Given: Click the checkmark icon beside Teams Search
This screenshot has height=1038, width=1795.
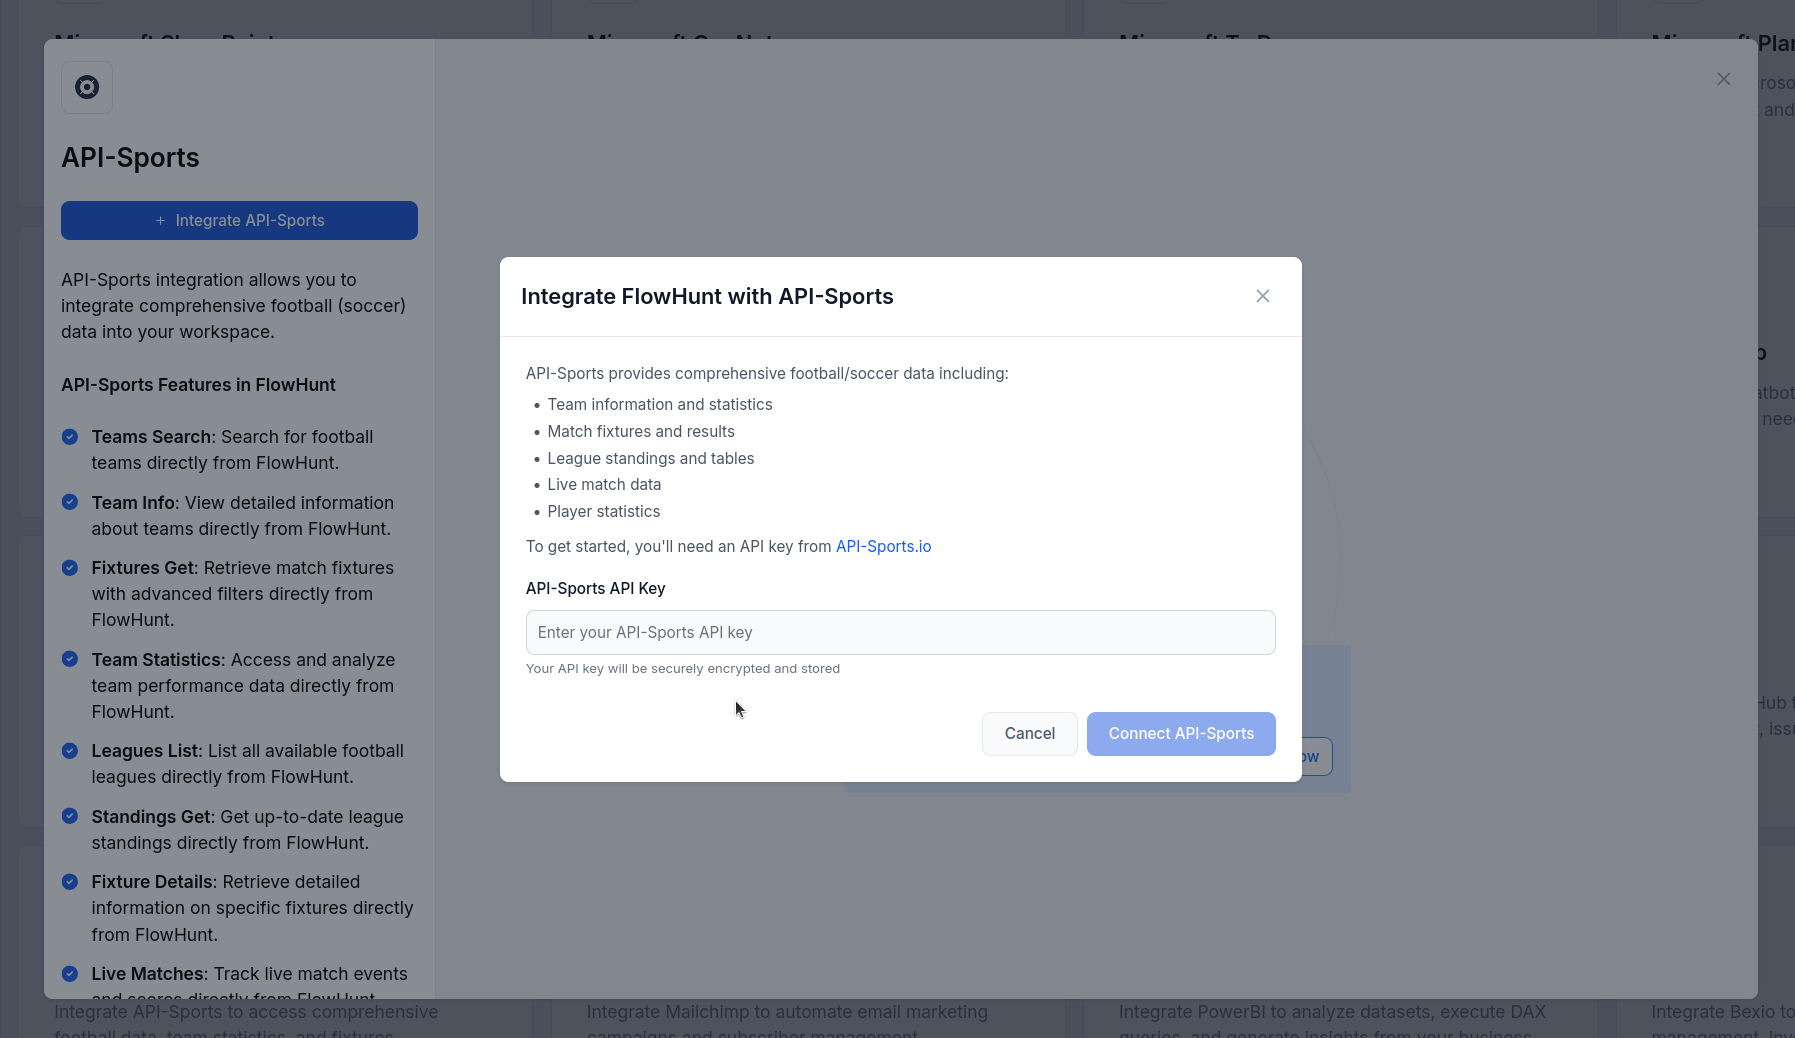Looking at the screenshot, I should click(70, 437).
